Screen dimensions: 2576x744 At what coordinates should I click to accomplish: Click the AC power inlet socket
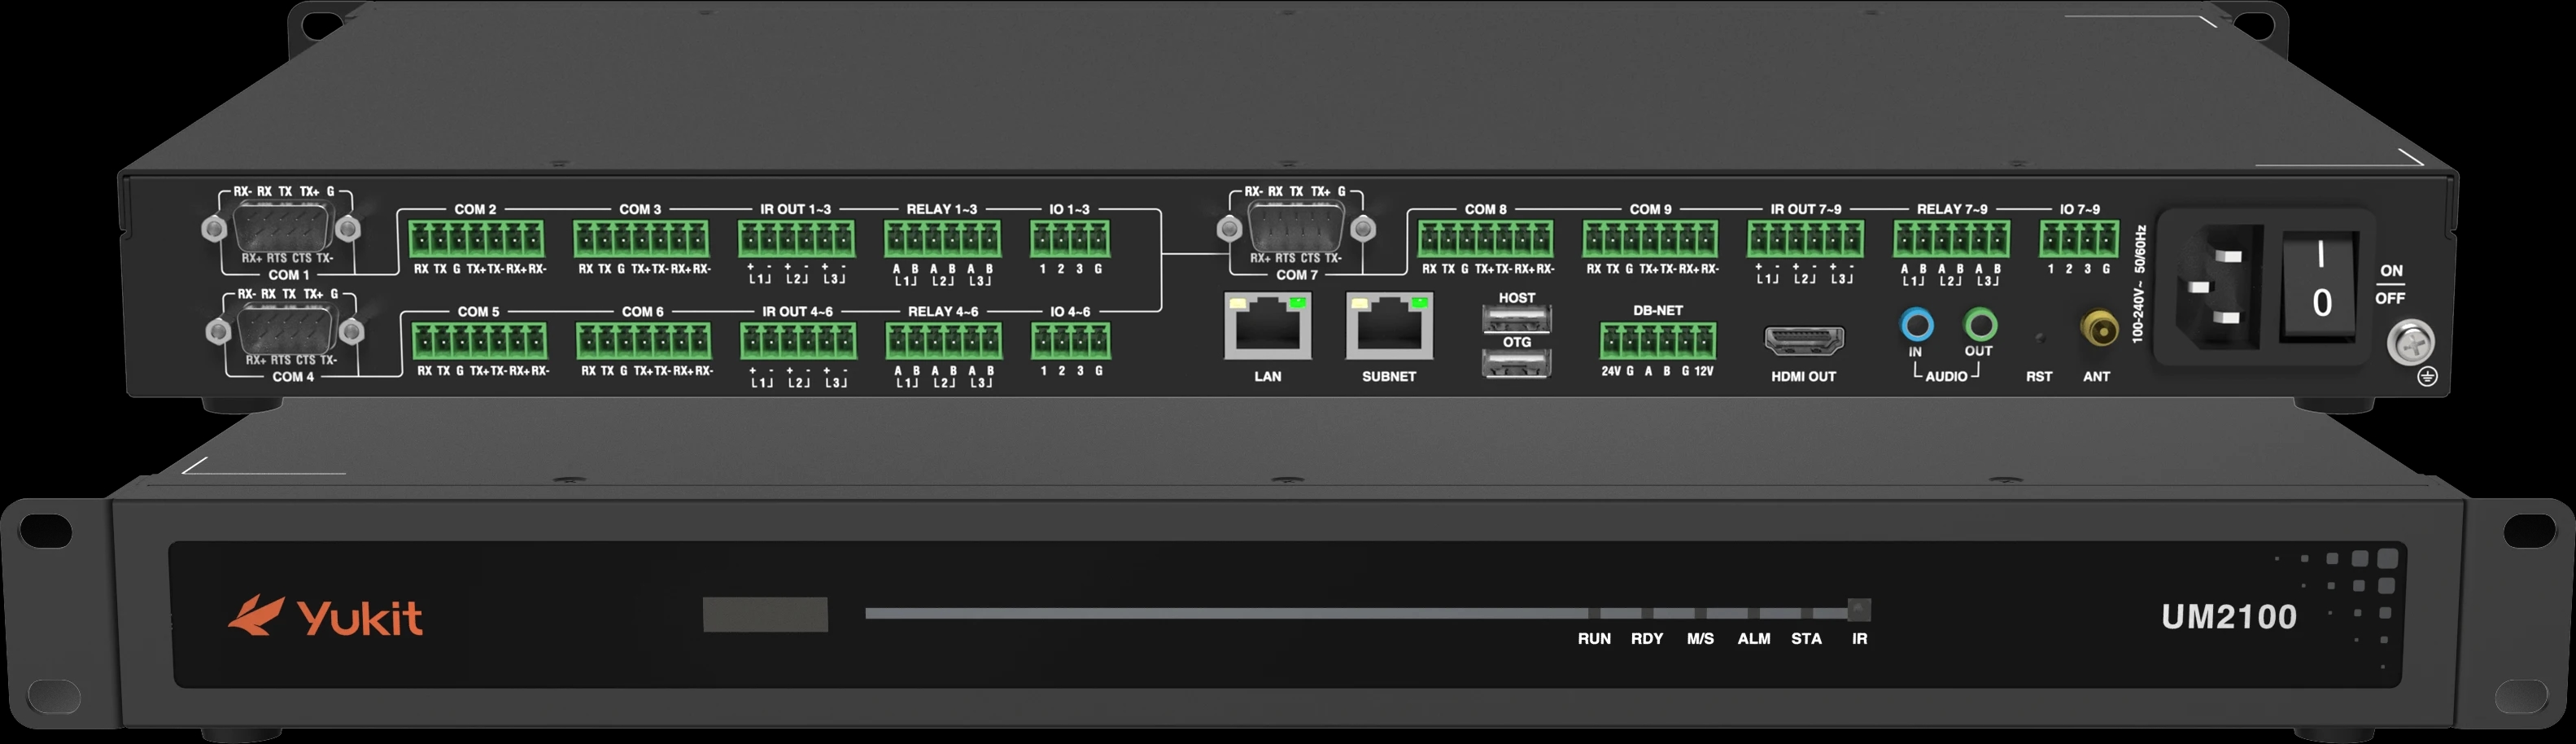pyautogui.click(x=2220, y=288)
